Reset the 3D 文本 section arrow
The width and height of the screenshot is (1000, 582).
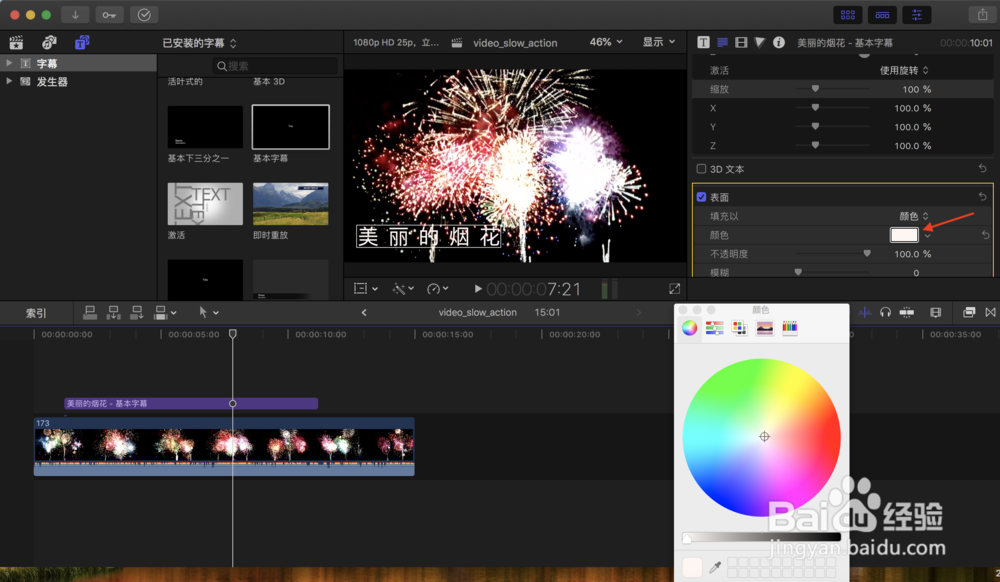(983, 168)
